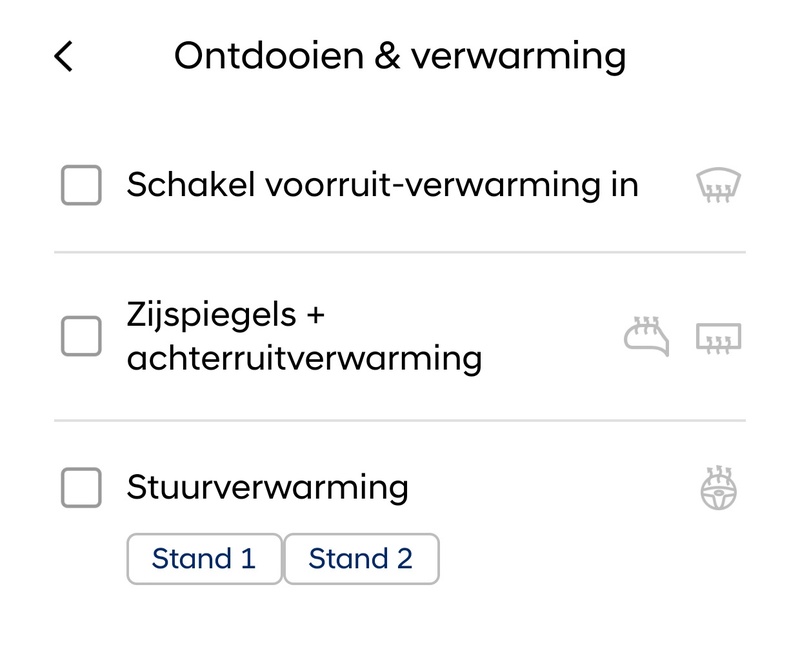
Task: Click the 'Zijspiegels +' text line
Action: [227, 315]
